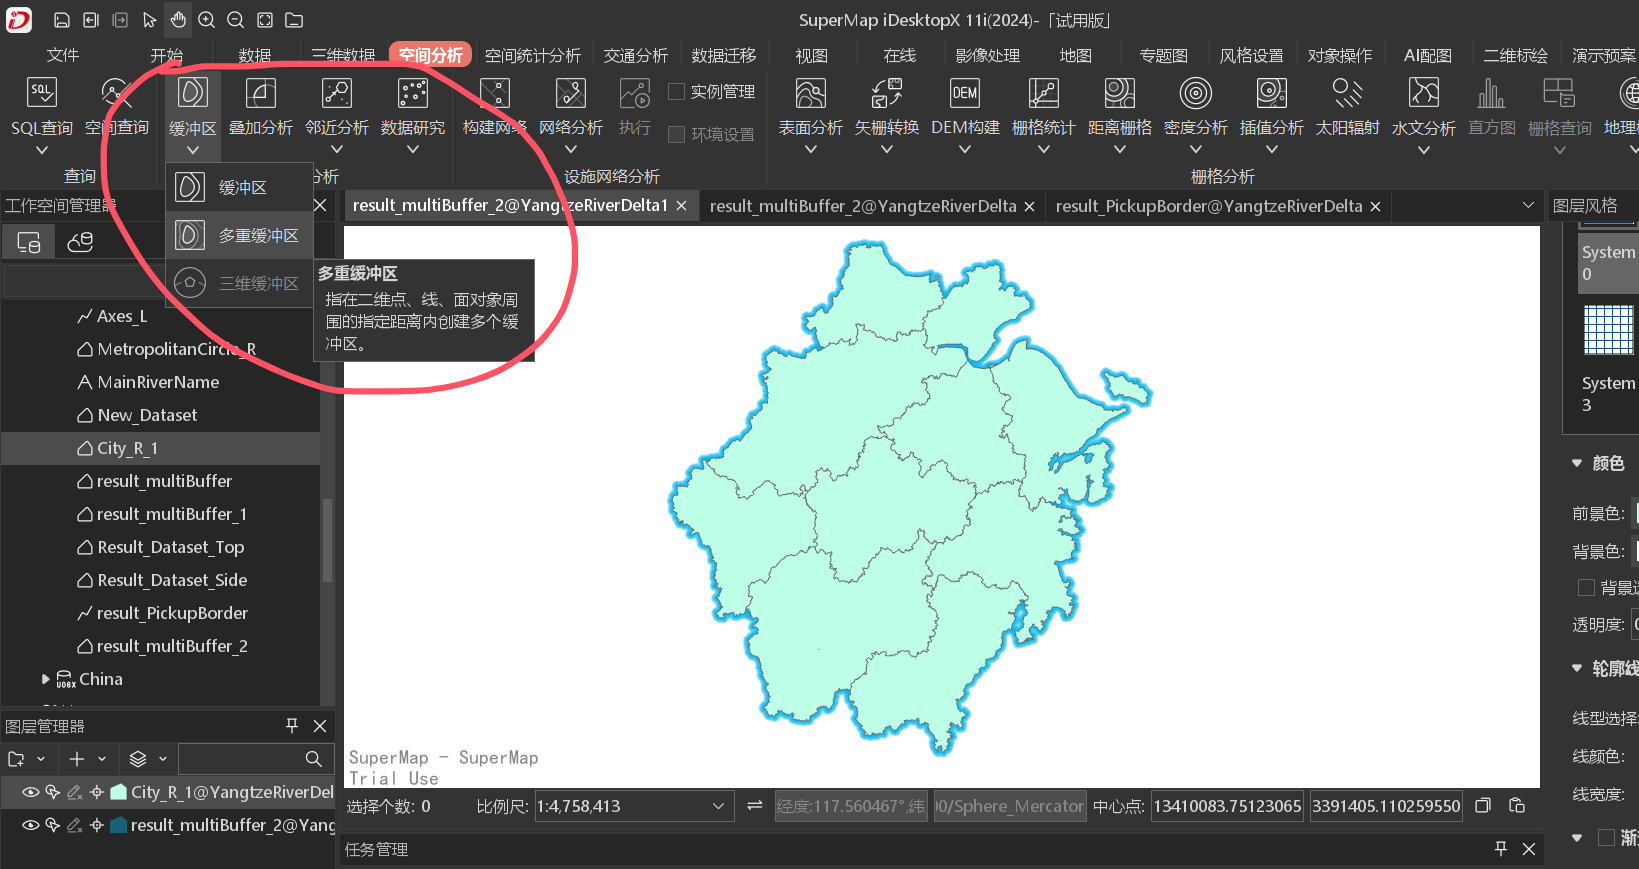This screenshot has width=1639, height=869.
Task: Click the 距离栅格 distance raster icon
Action: [x=1119, y=93]
